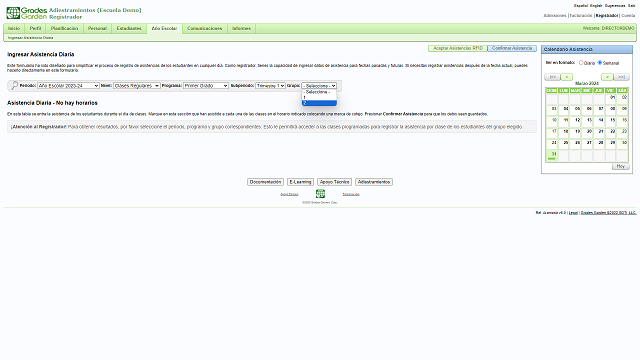This screenshot has width=640, height=360.
Task: Open the Año Escolar tab
Action: pos(164,28)
